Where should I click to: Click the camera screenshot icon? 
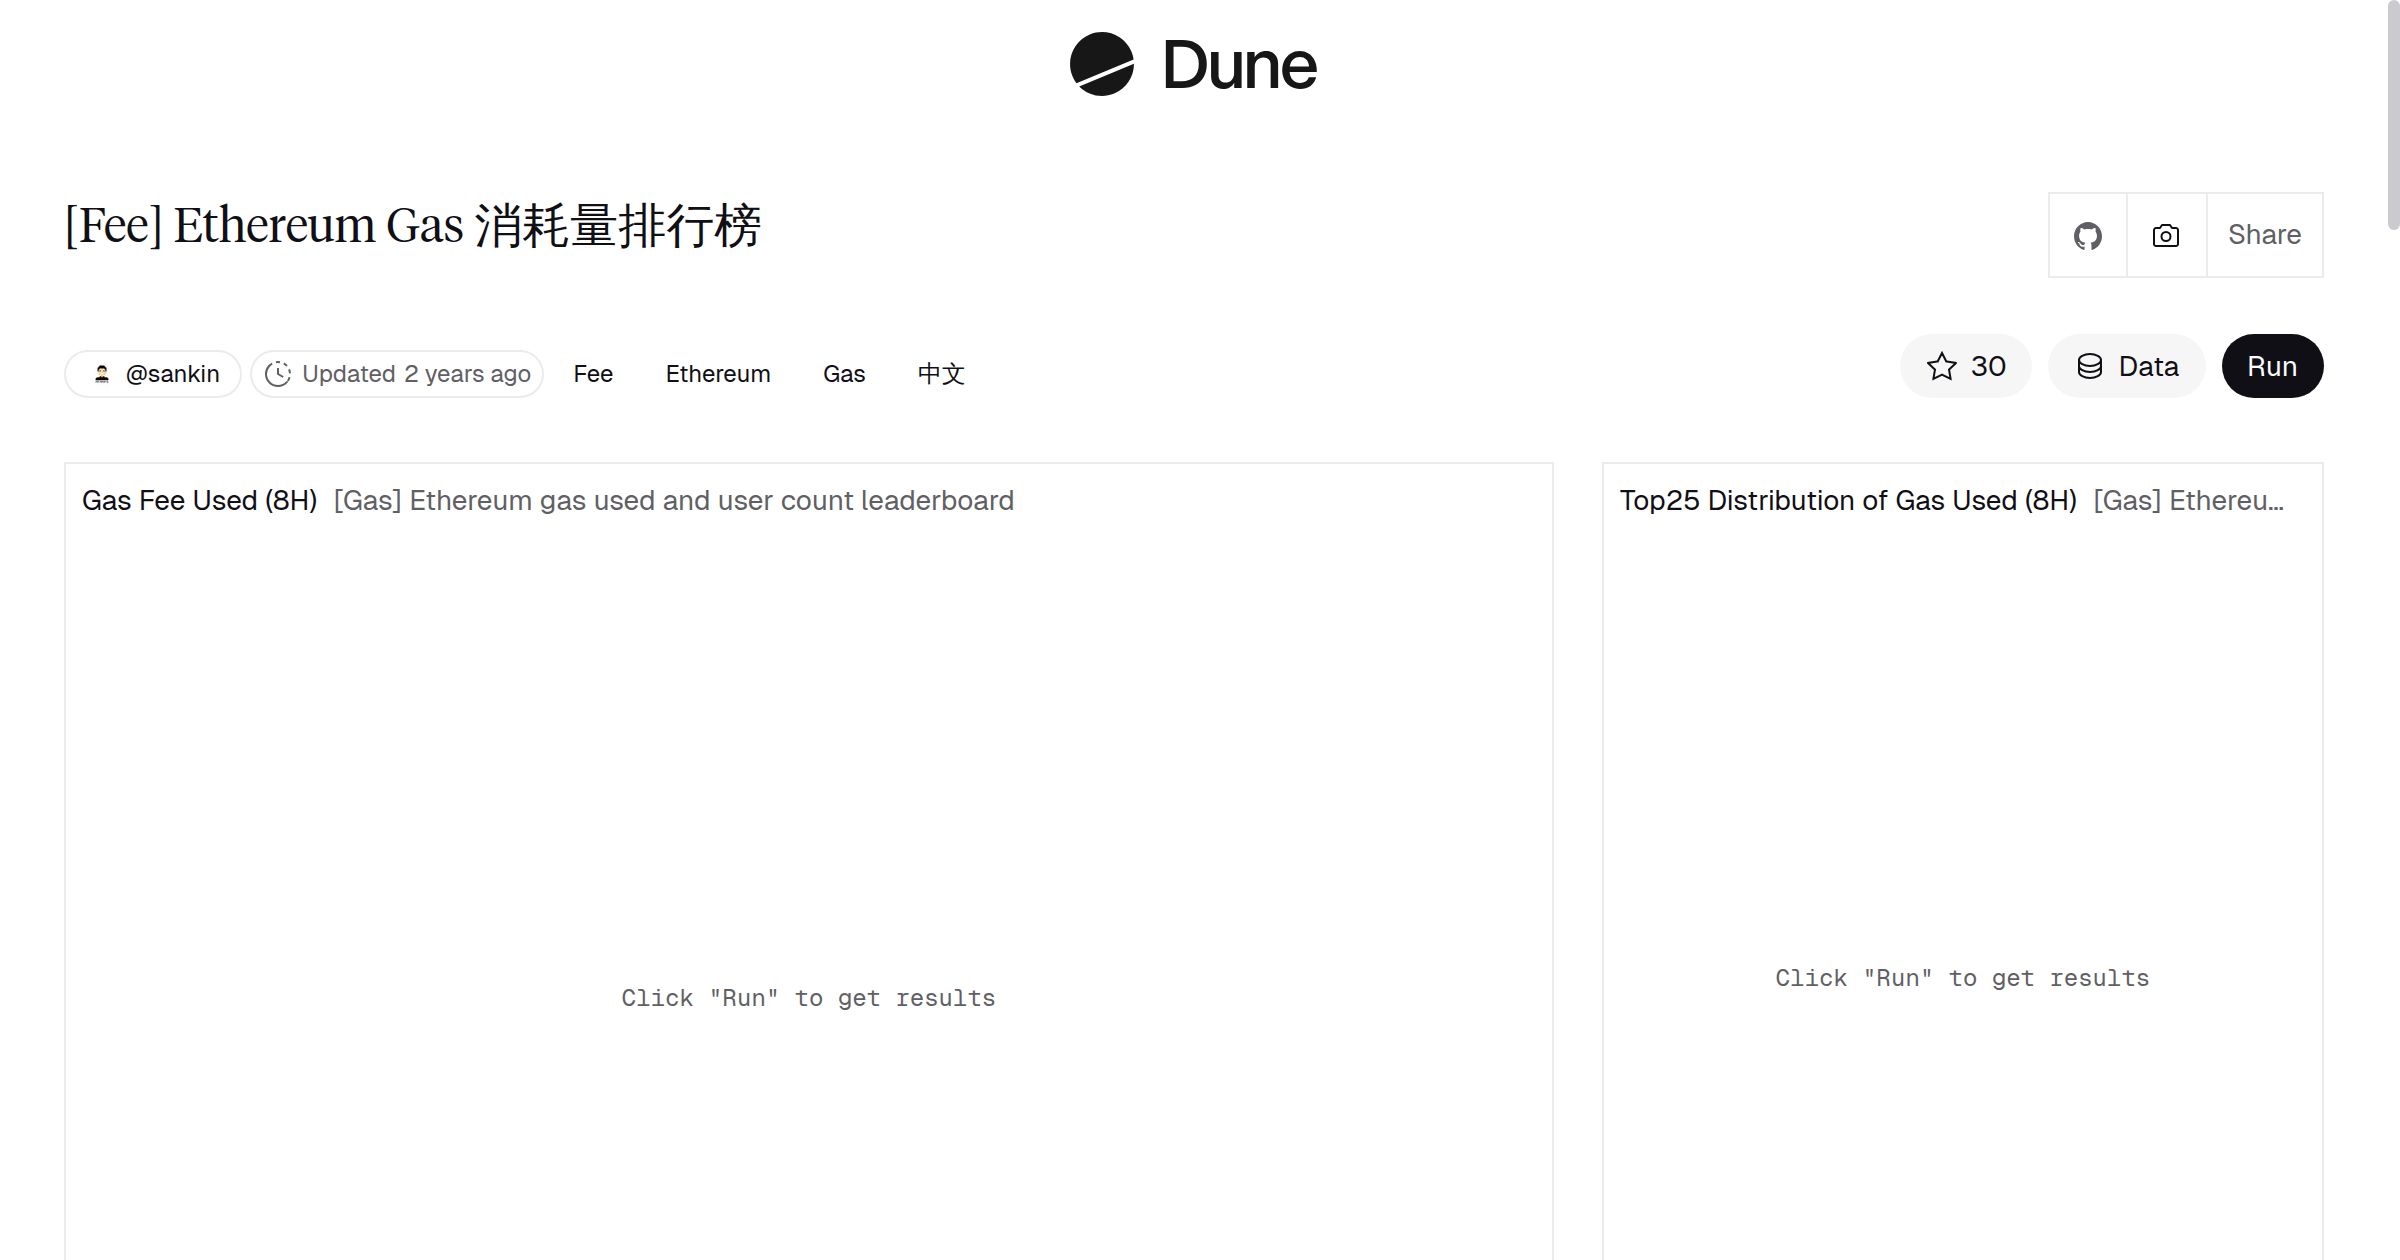(x=2165, y=235)
